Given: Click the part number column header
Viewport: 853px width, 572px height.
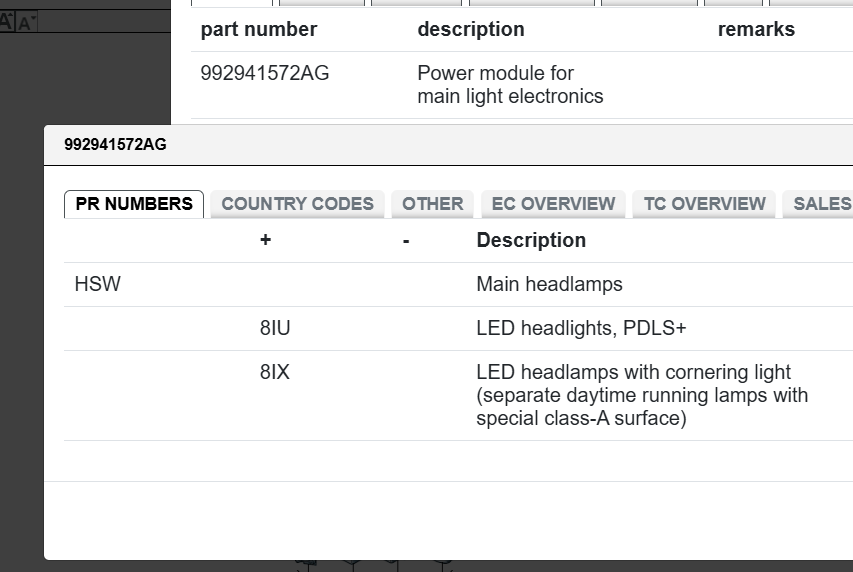Looking at the screenshot, I should click(259, 30).
